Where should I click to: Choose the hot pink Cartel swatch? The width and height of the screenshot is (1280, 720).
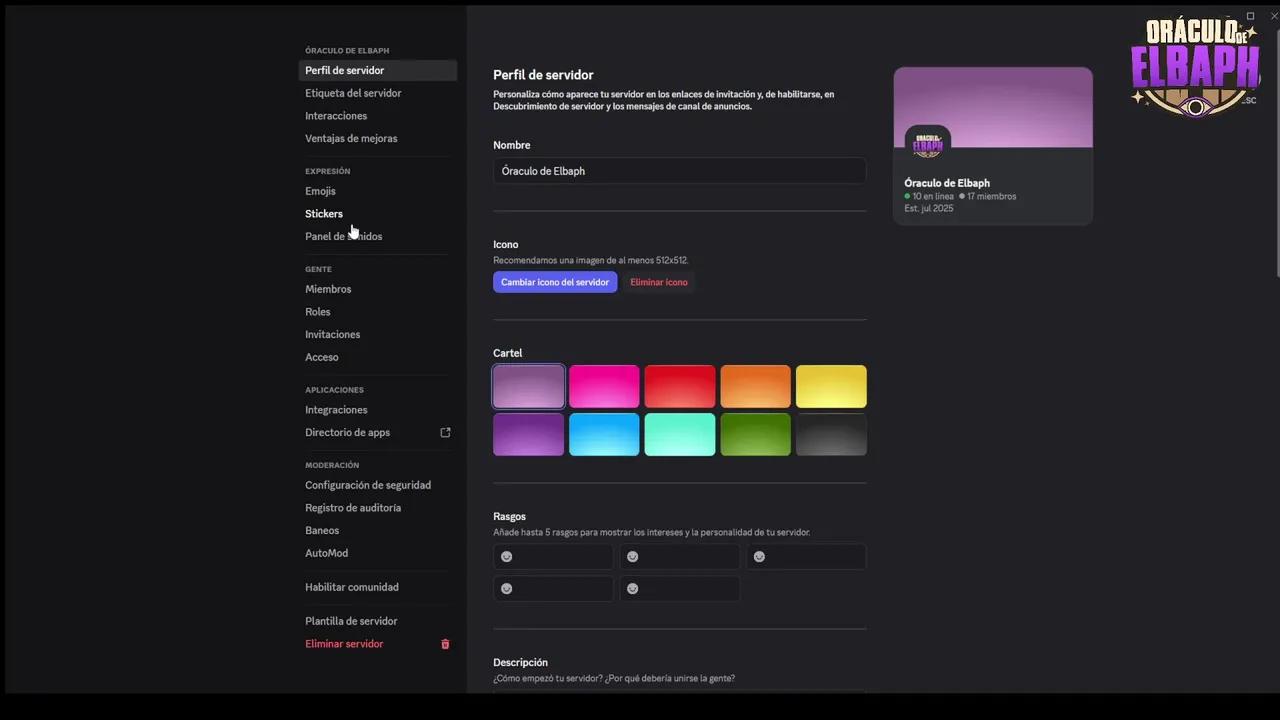[x=604, y=386]
